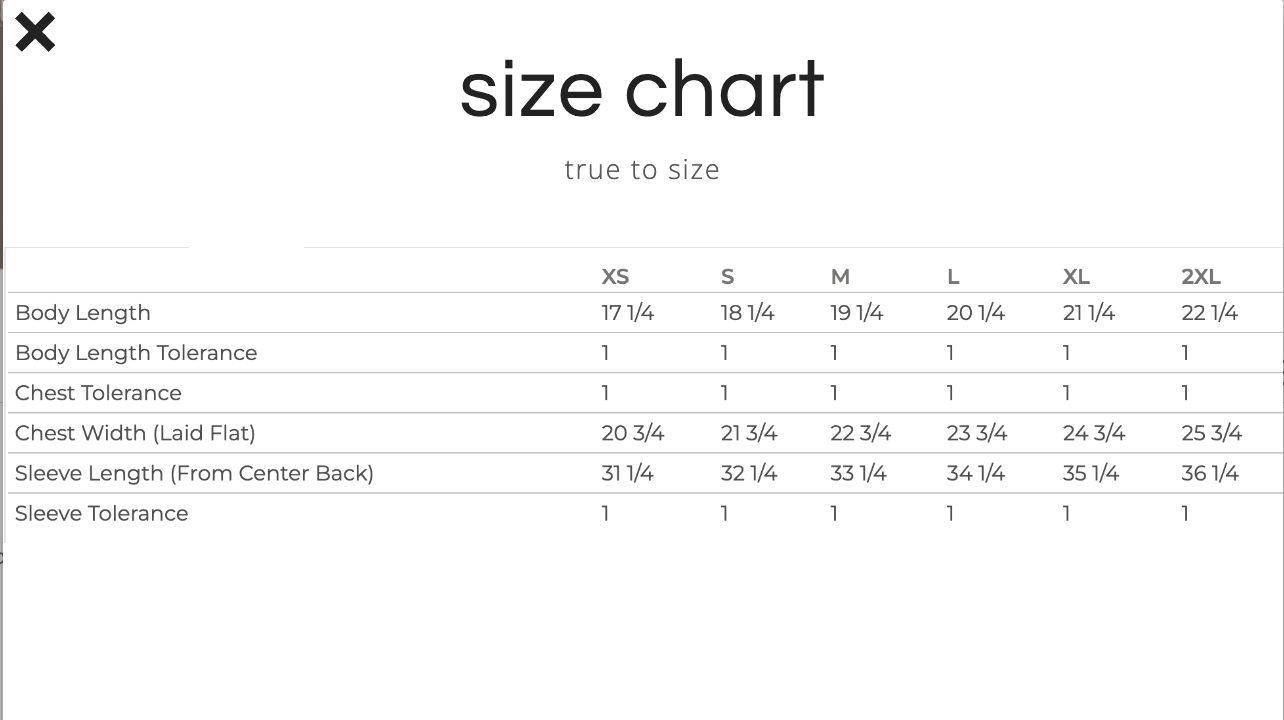The height and width of the screenshot is (720, 1284).
Task: Click the Chest Tolerance row label
Action: (98, 393)
